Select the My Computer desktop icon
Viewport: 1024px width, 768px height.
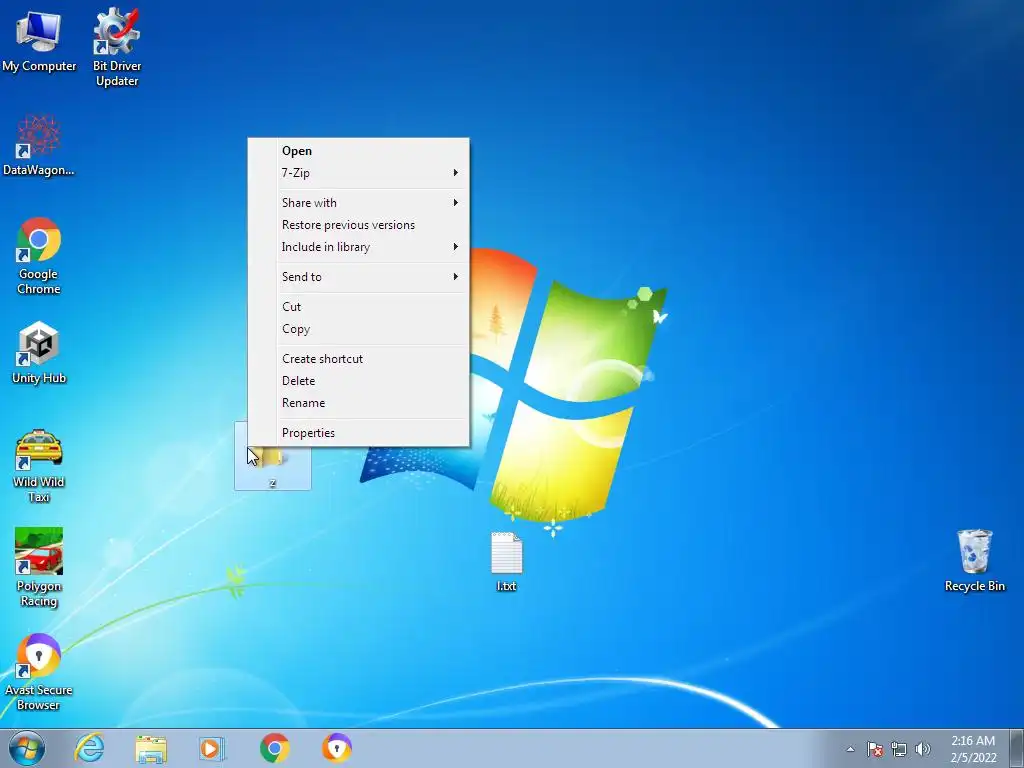[39, 41]
